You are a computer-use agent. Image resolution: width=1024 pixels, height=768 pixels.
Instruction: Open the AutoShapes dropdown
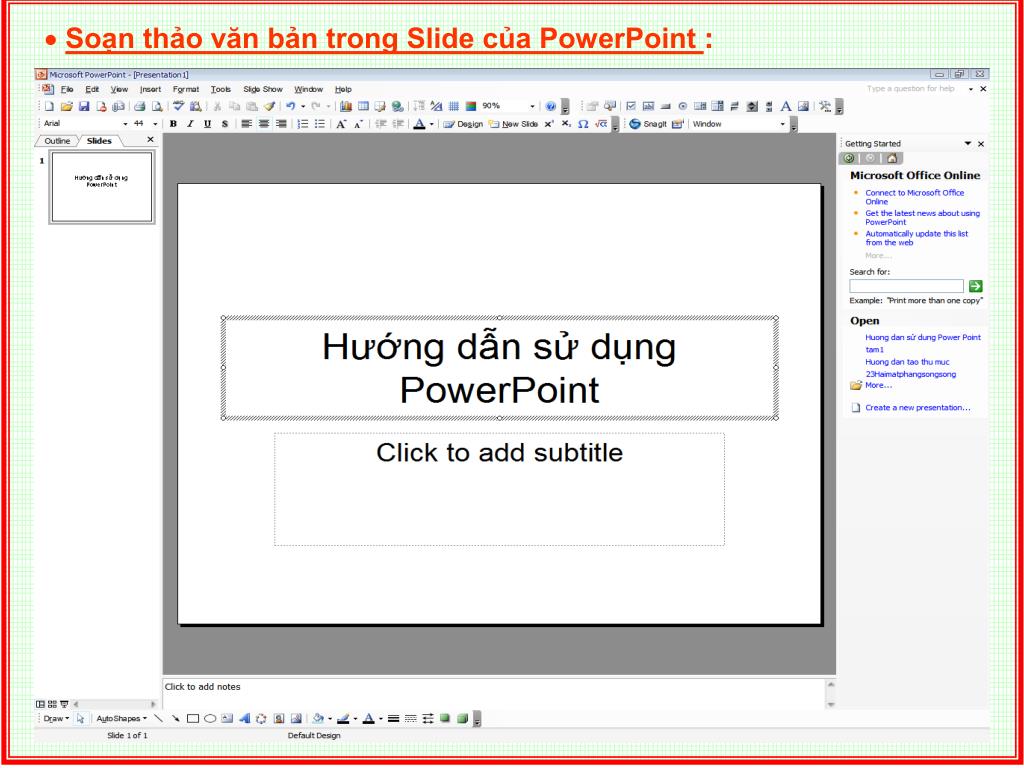pyautogui.click(x=121, y=718)
